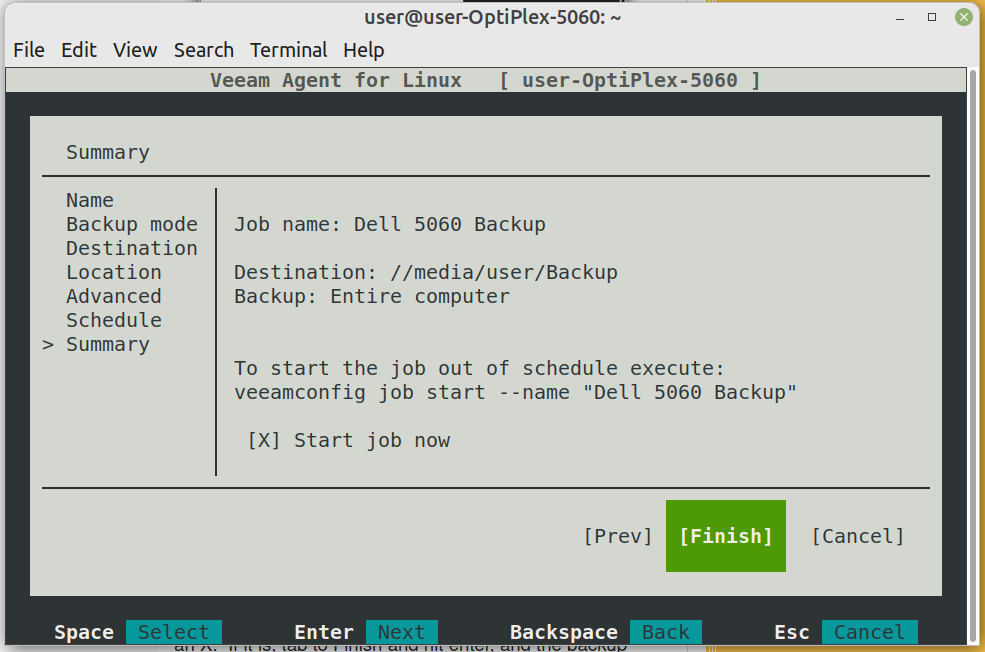
Task: Select the Backup mode step
Action: coord(132,224)
